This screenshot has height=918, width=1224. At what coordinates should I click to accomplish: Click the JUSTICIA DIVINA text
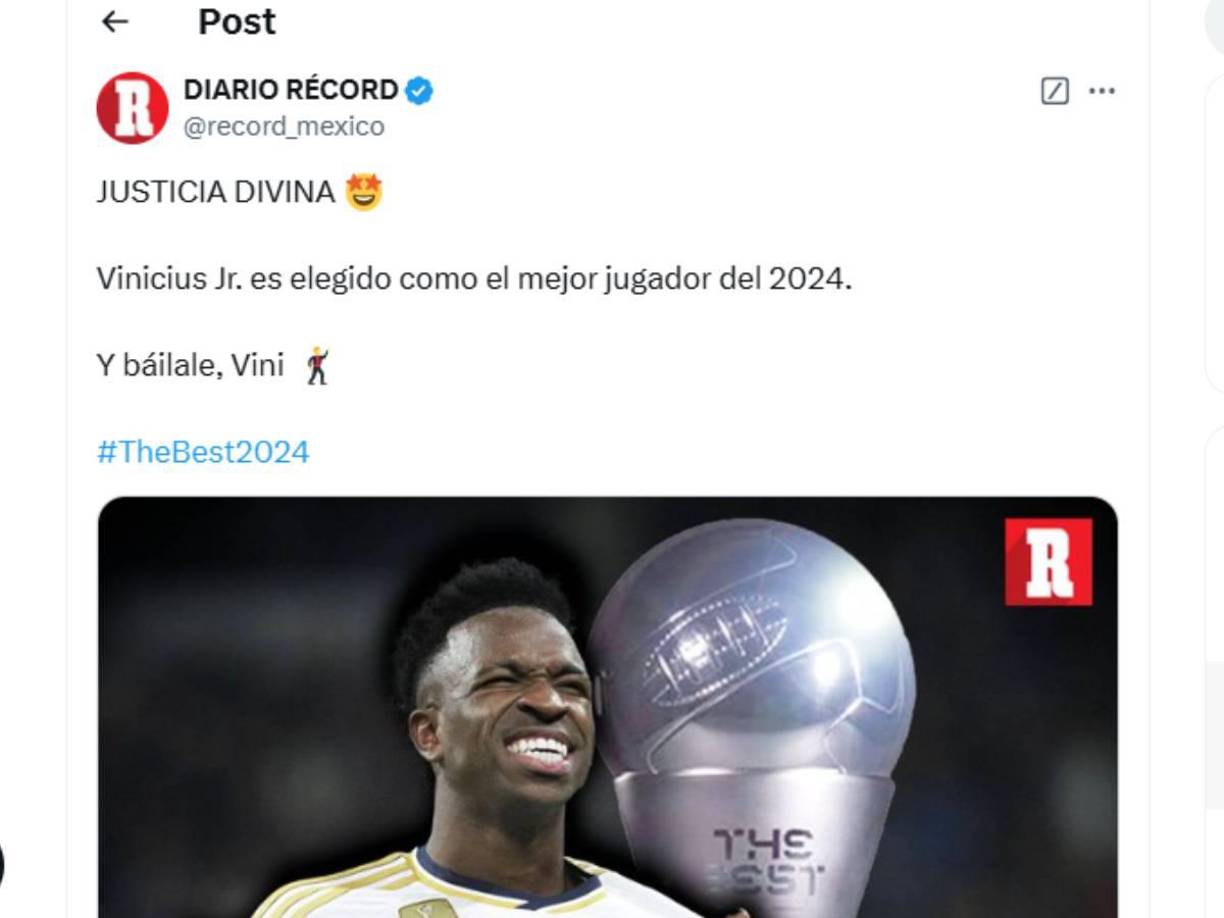coord(216,192)
